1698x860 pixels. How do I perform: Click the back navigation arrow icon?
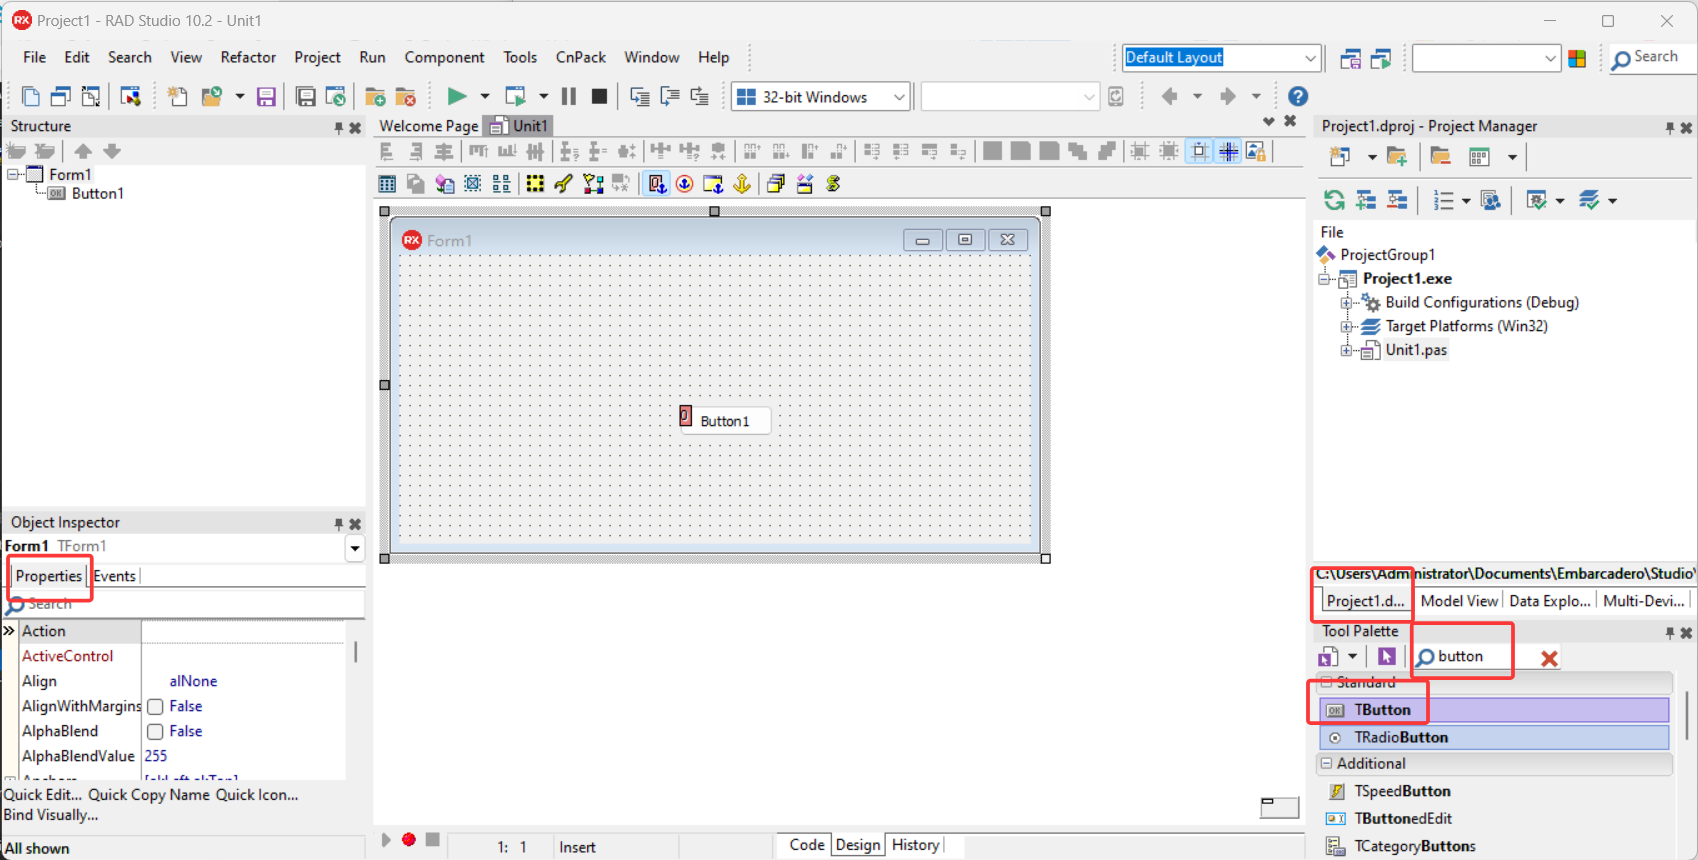point(1169,96)
